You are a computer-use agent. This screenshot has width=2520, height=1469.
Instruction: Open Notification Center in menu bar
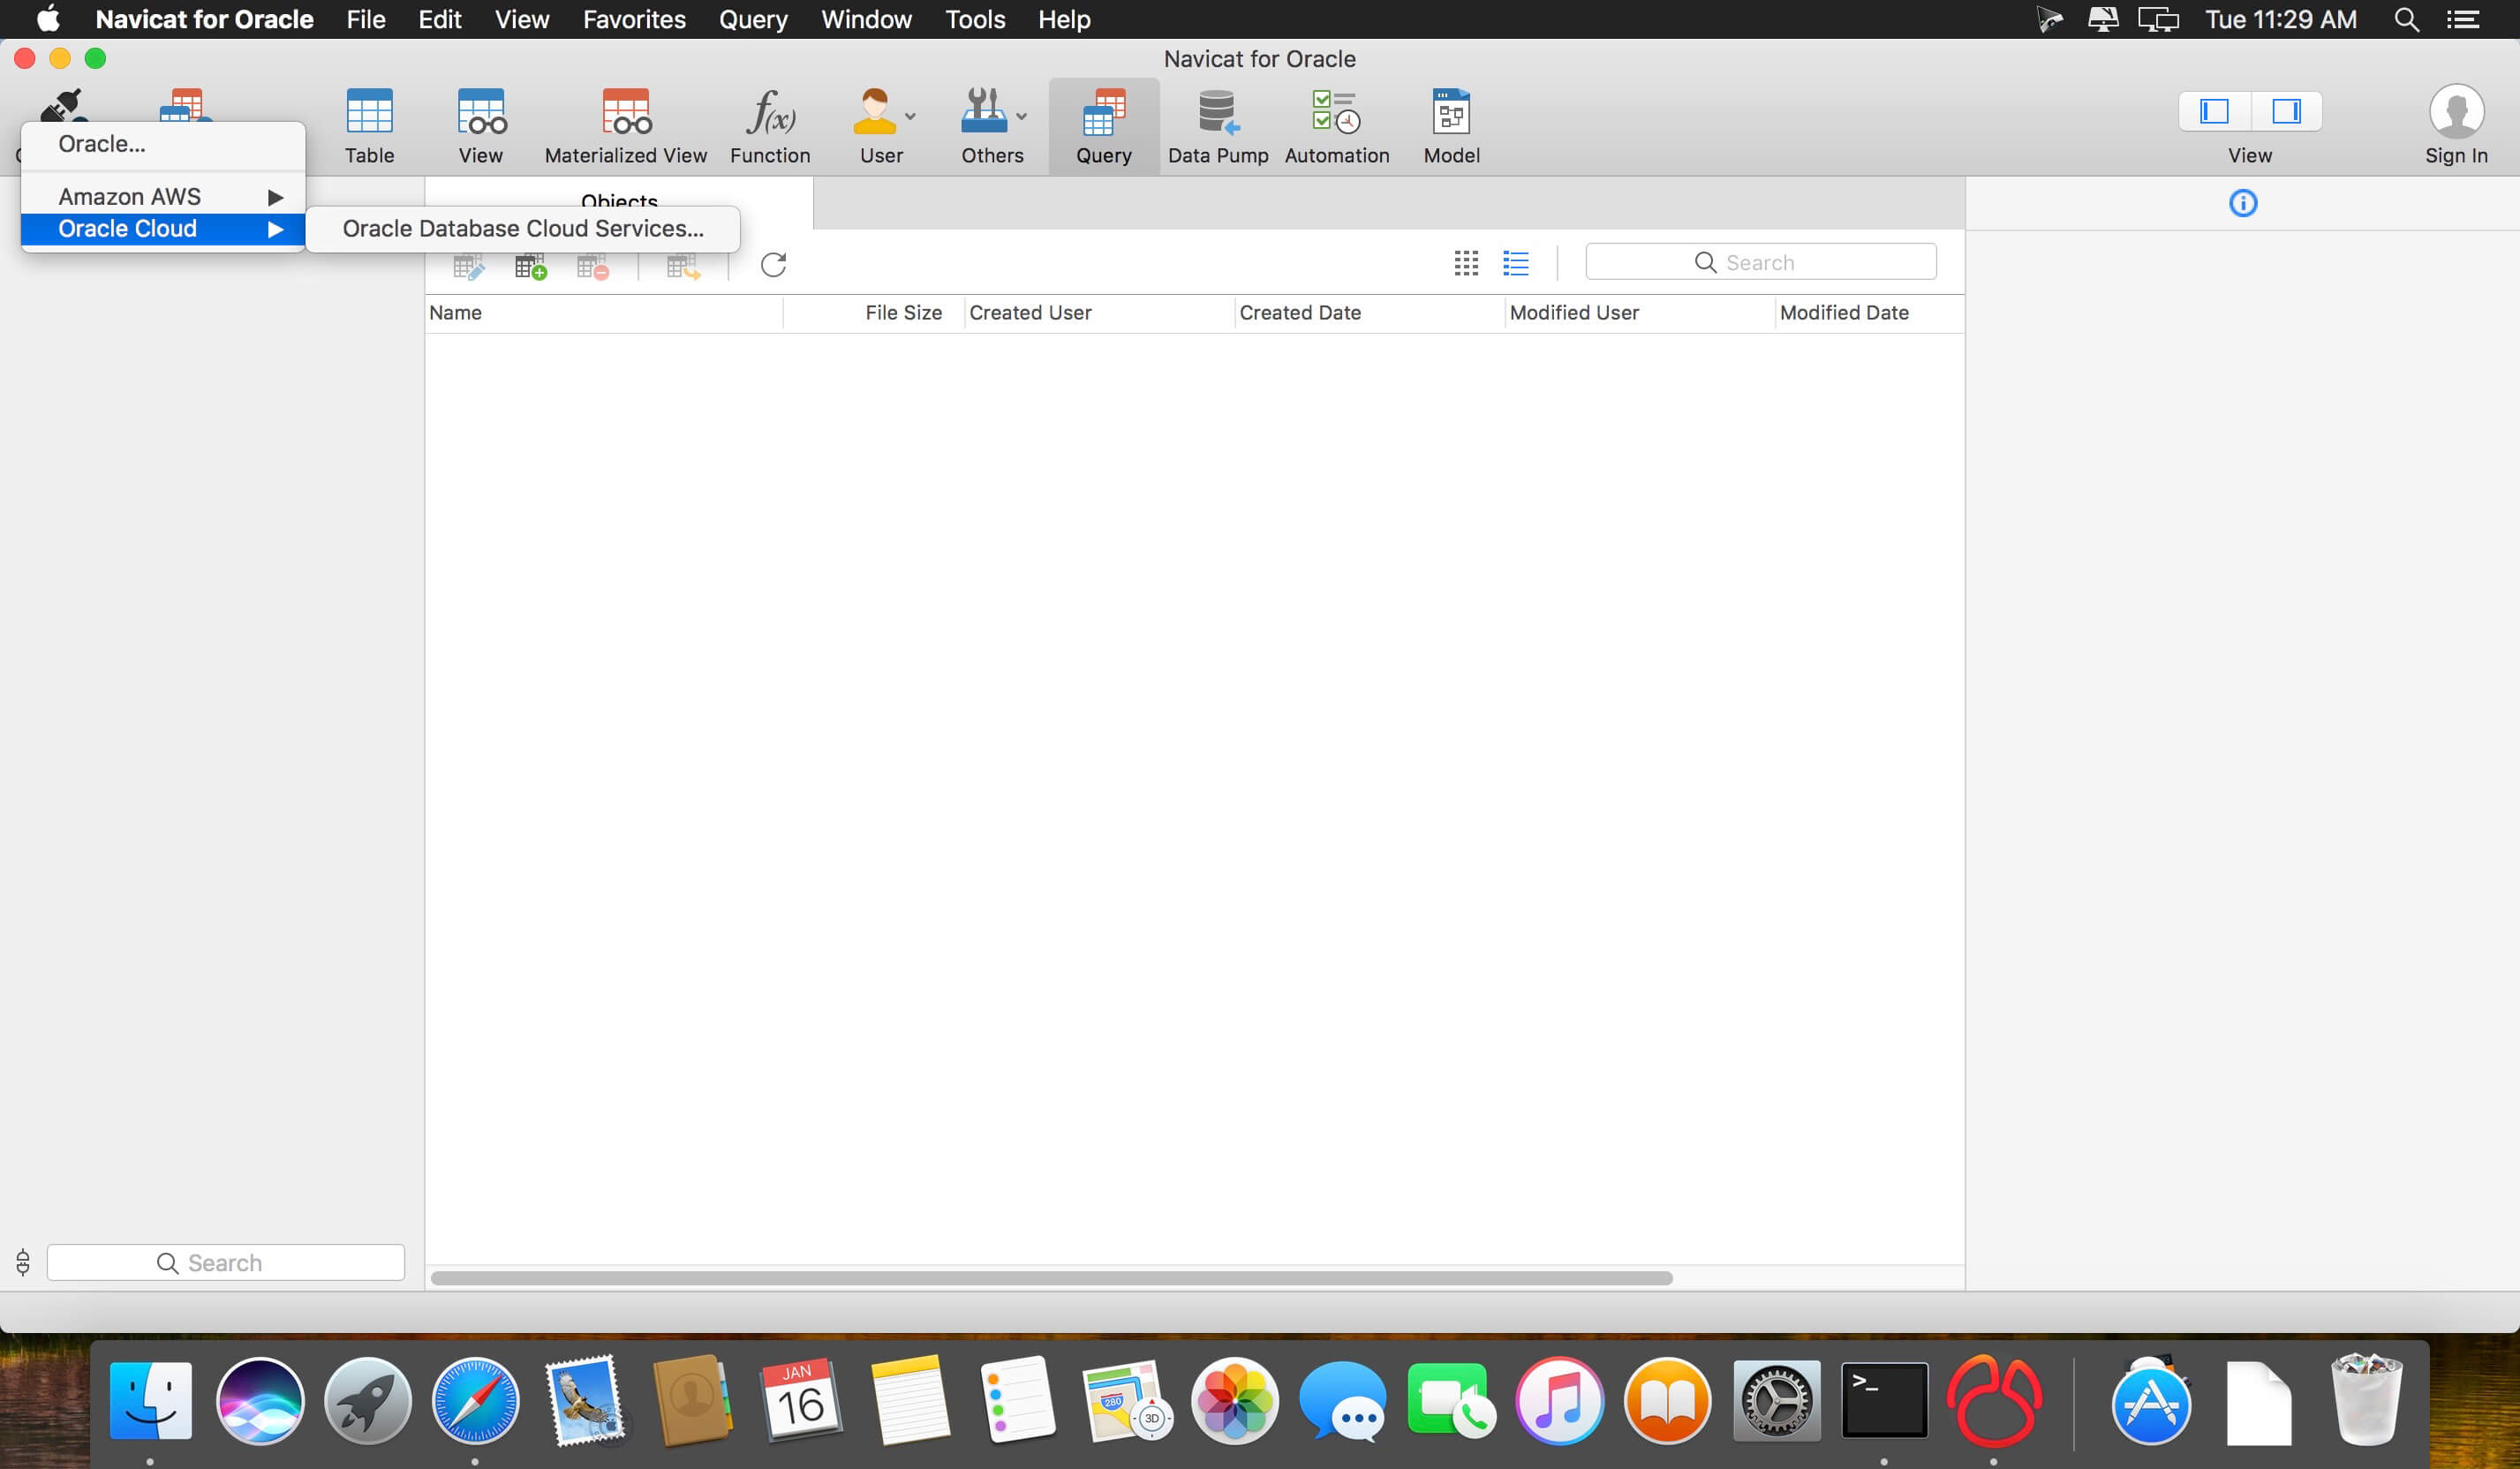point(2463,20)
